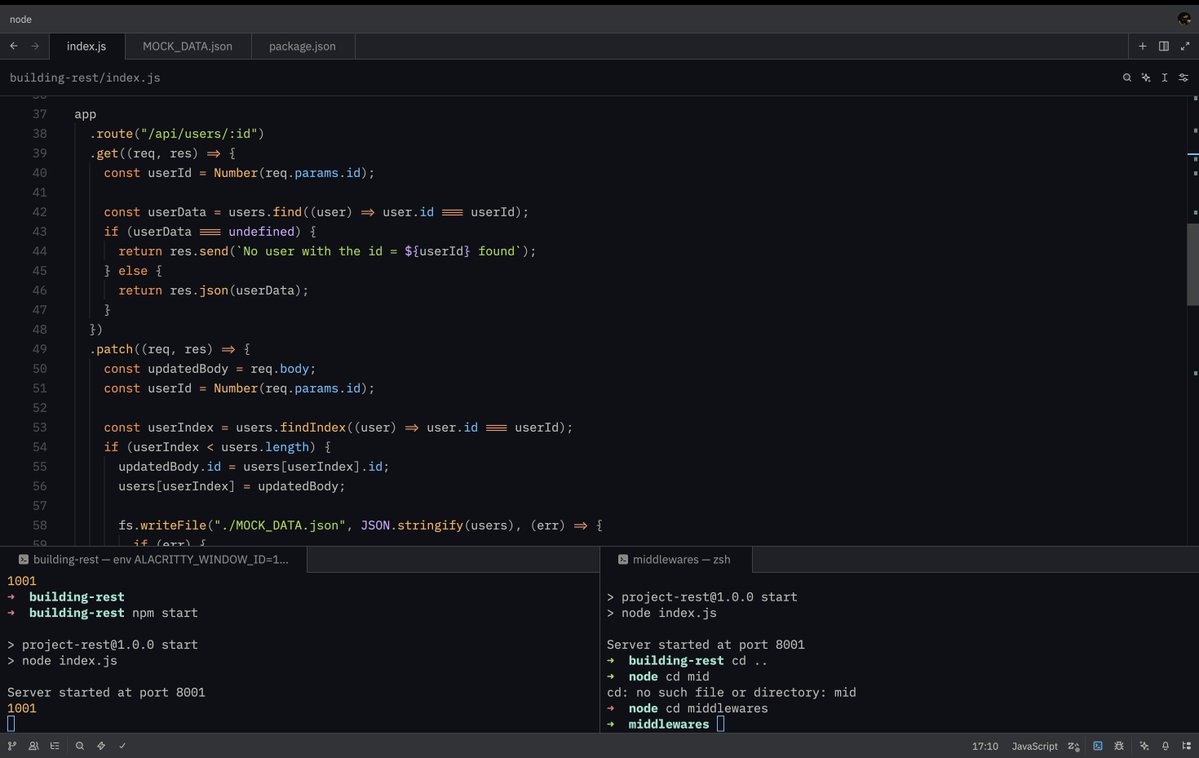Screen dimensions: 1199x758
Task: Click 'updatedBody' on line 50
Action: [187, 369]
